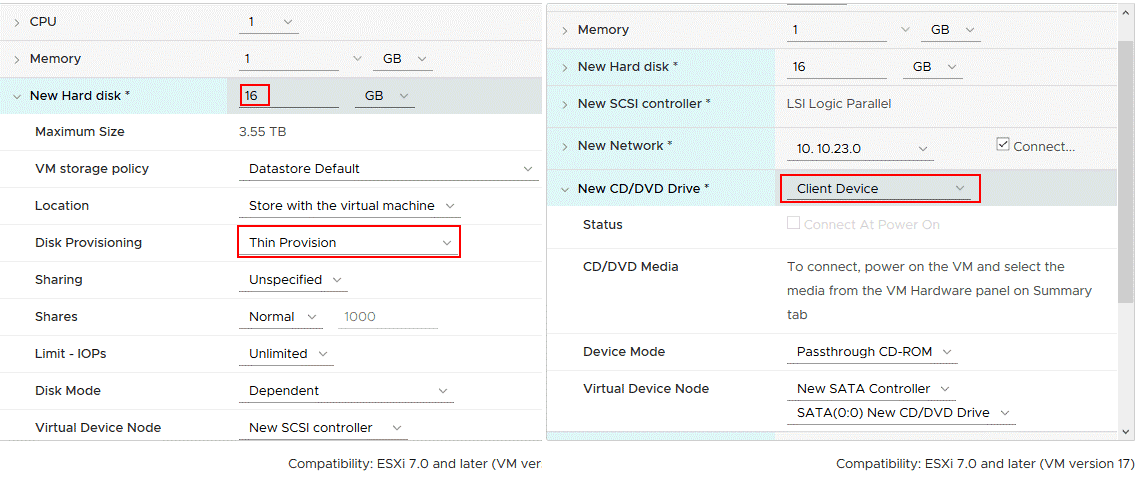Open the VM storage policy dropdown
1136x481 pixels.
point(388,169)
